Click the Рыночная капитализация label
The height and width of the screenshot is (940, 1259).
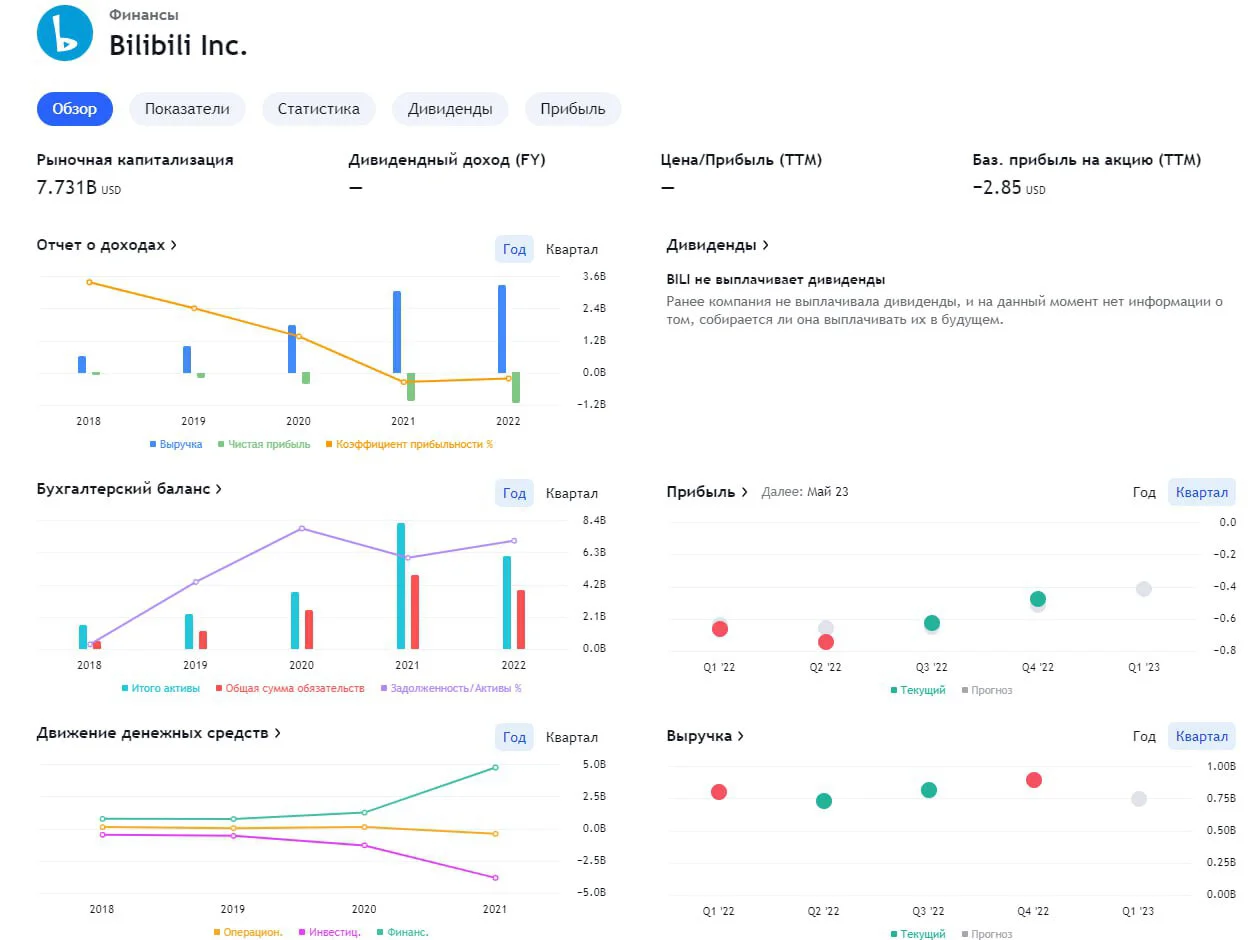135,160
